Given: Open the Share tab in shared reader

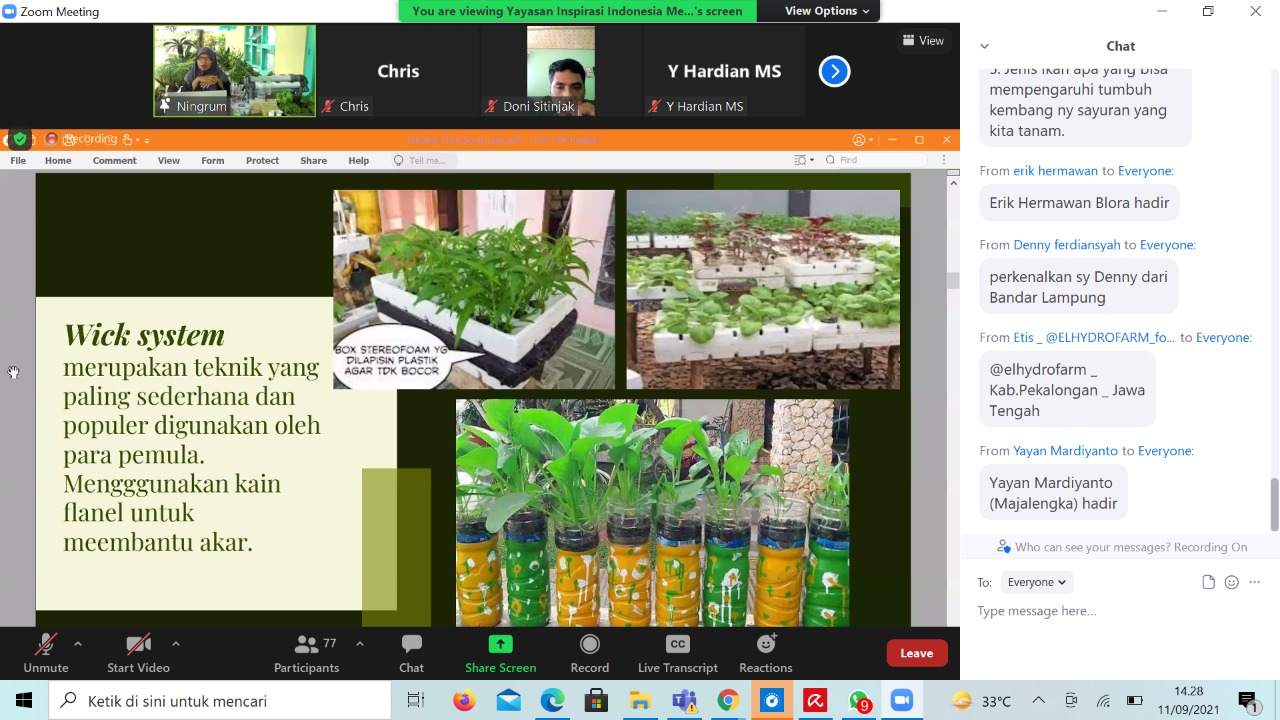Looking at the screenshot, I should point(313,160).
